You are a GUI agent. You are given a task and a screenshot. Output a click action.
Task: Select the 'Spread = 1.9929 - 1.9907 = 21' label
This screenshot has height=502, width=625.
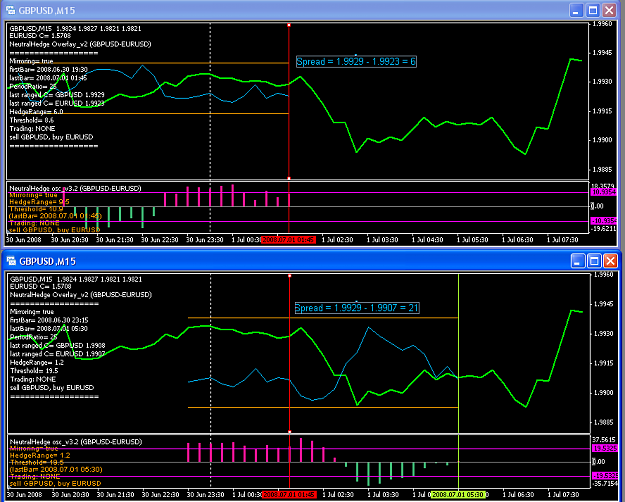[357, 308]
